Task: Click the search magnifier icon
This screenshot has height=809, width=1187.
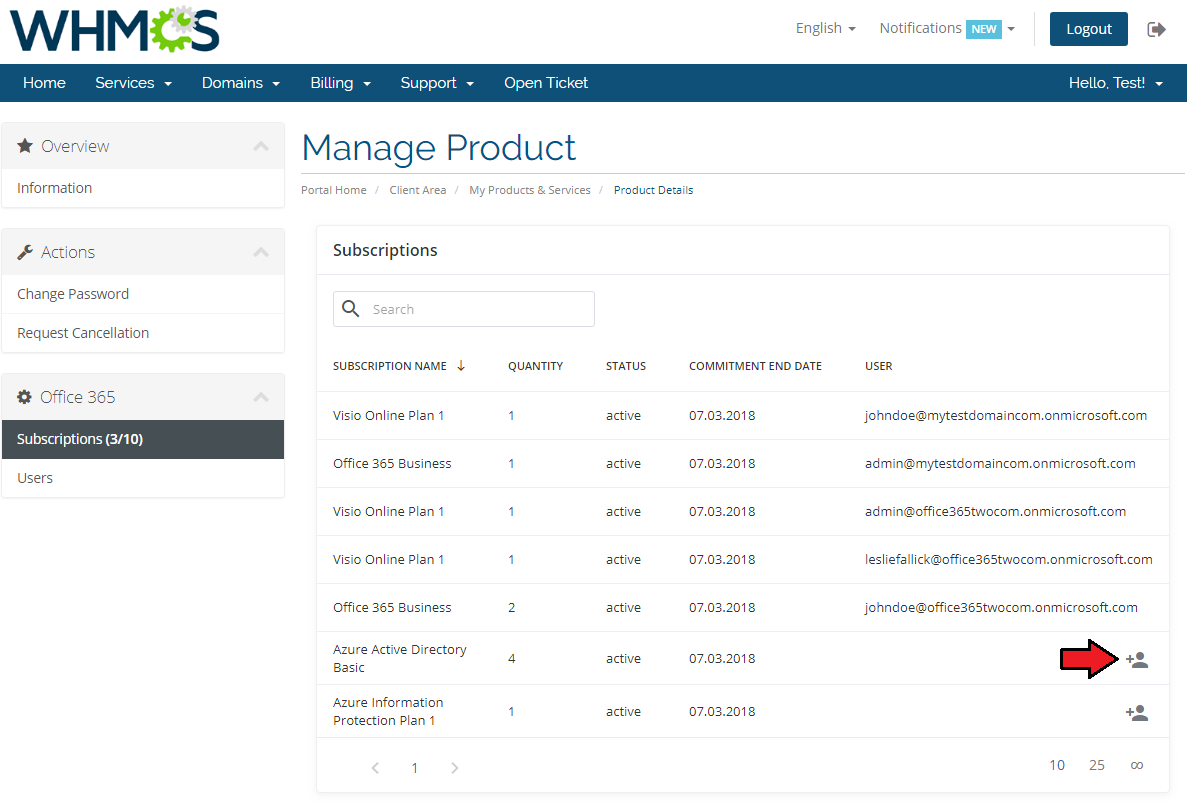Action: 350,309
